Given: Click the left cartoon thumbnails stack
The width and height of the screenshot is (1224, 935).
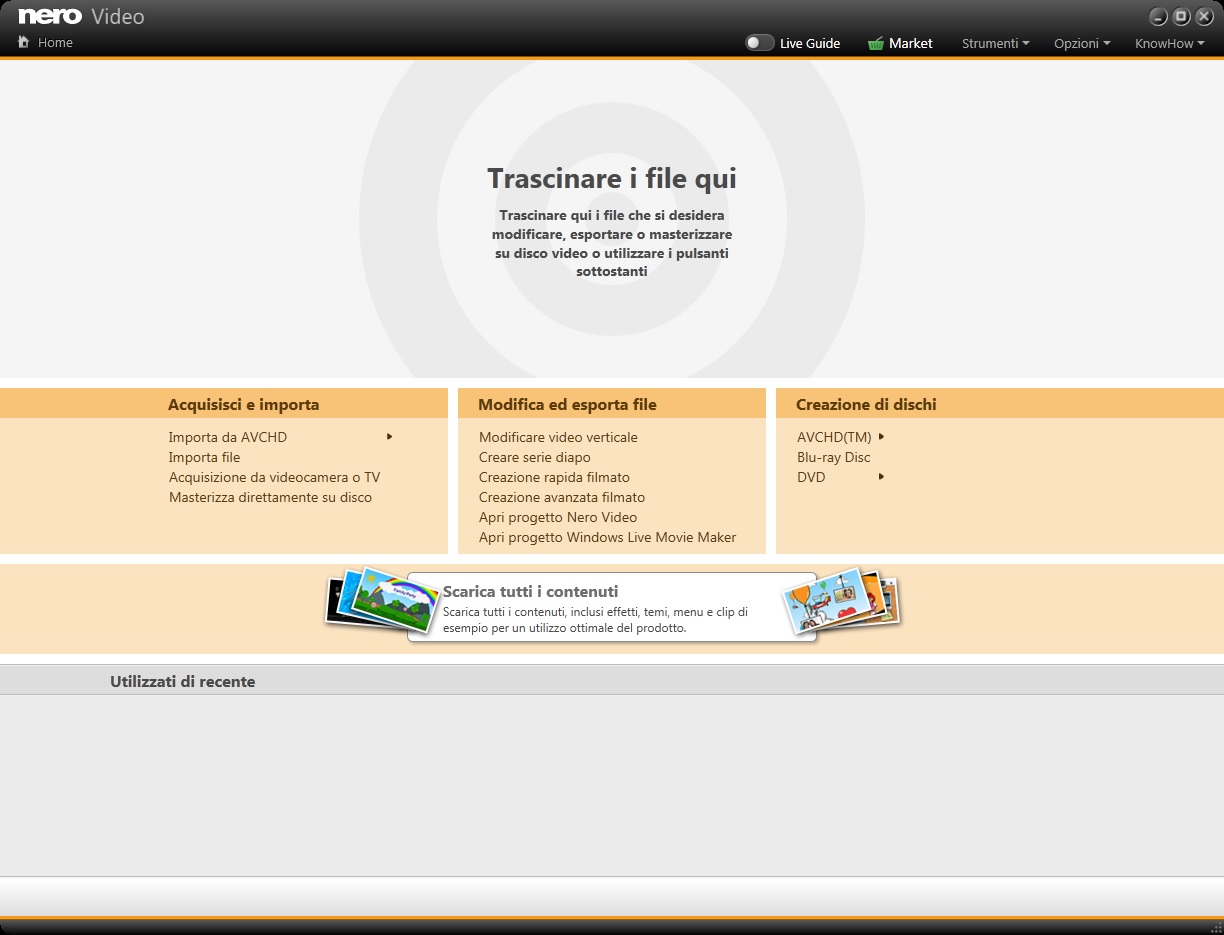Looking at the screenshot, I should click(384, 600).
